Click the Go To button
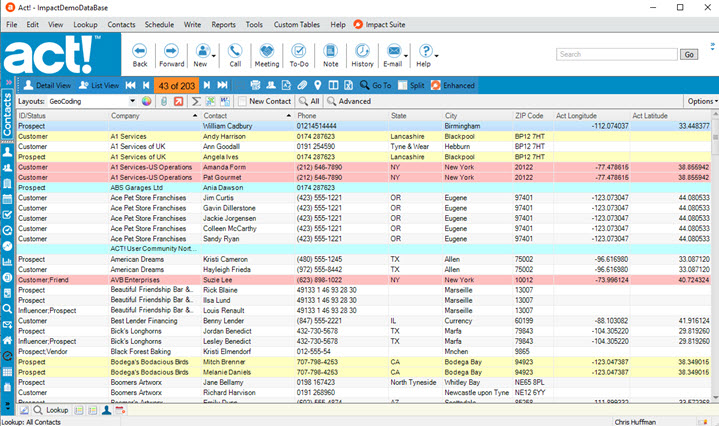 376,85
